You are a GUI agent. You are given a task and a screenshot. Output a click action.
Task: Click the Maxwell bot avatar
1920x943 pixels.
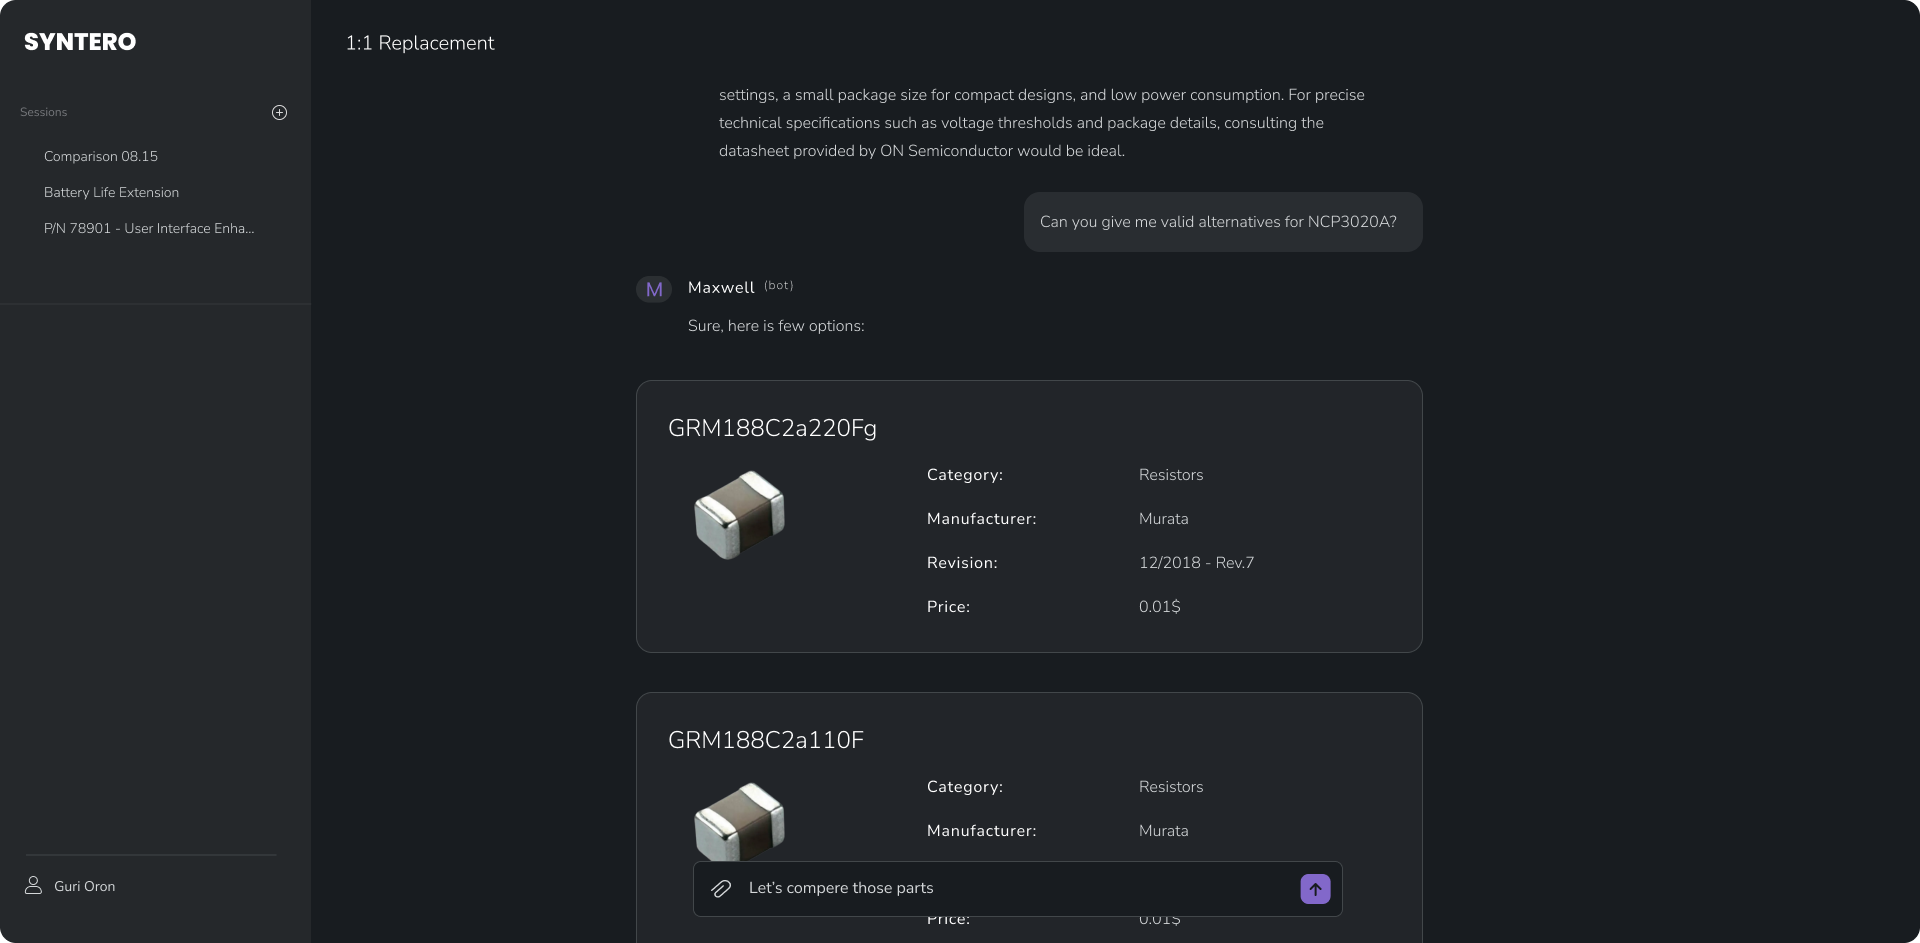[654, 290]
